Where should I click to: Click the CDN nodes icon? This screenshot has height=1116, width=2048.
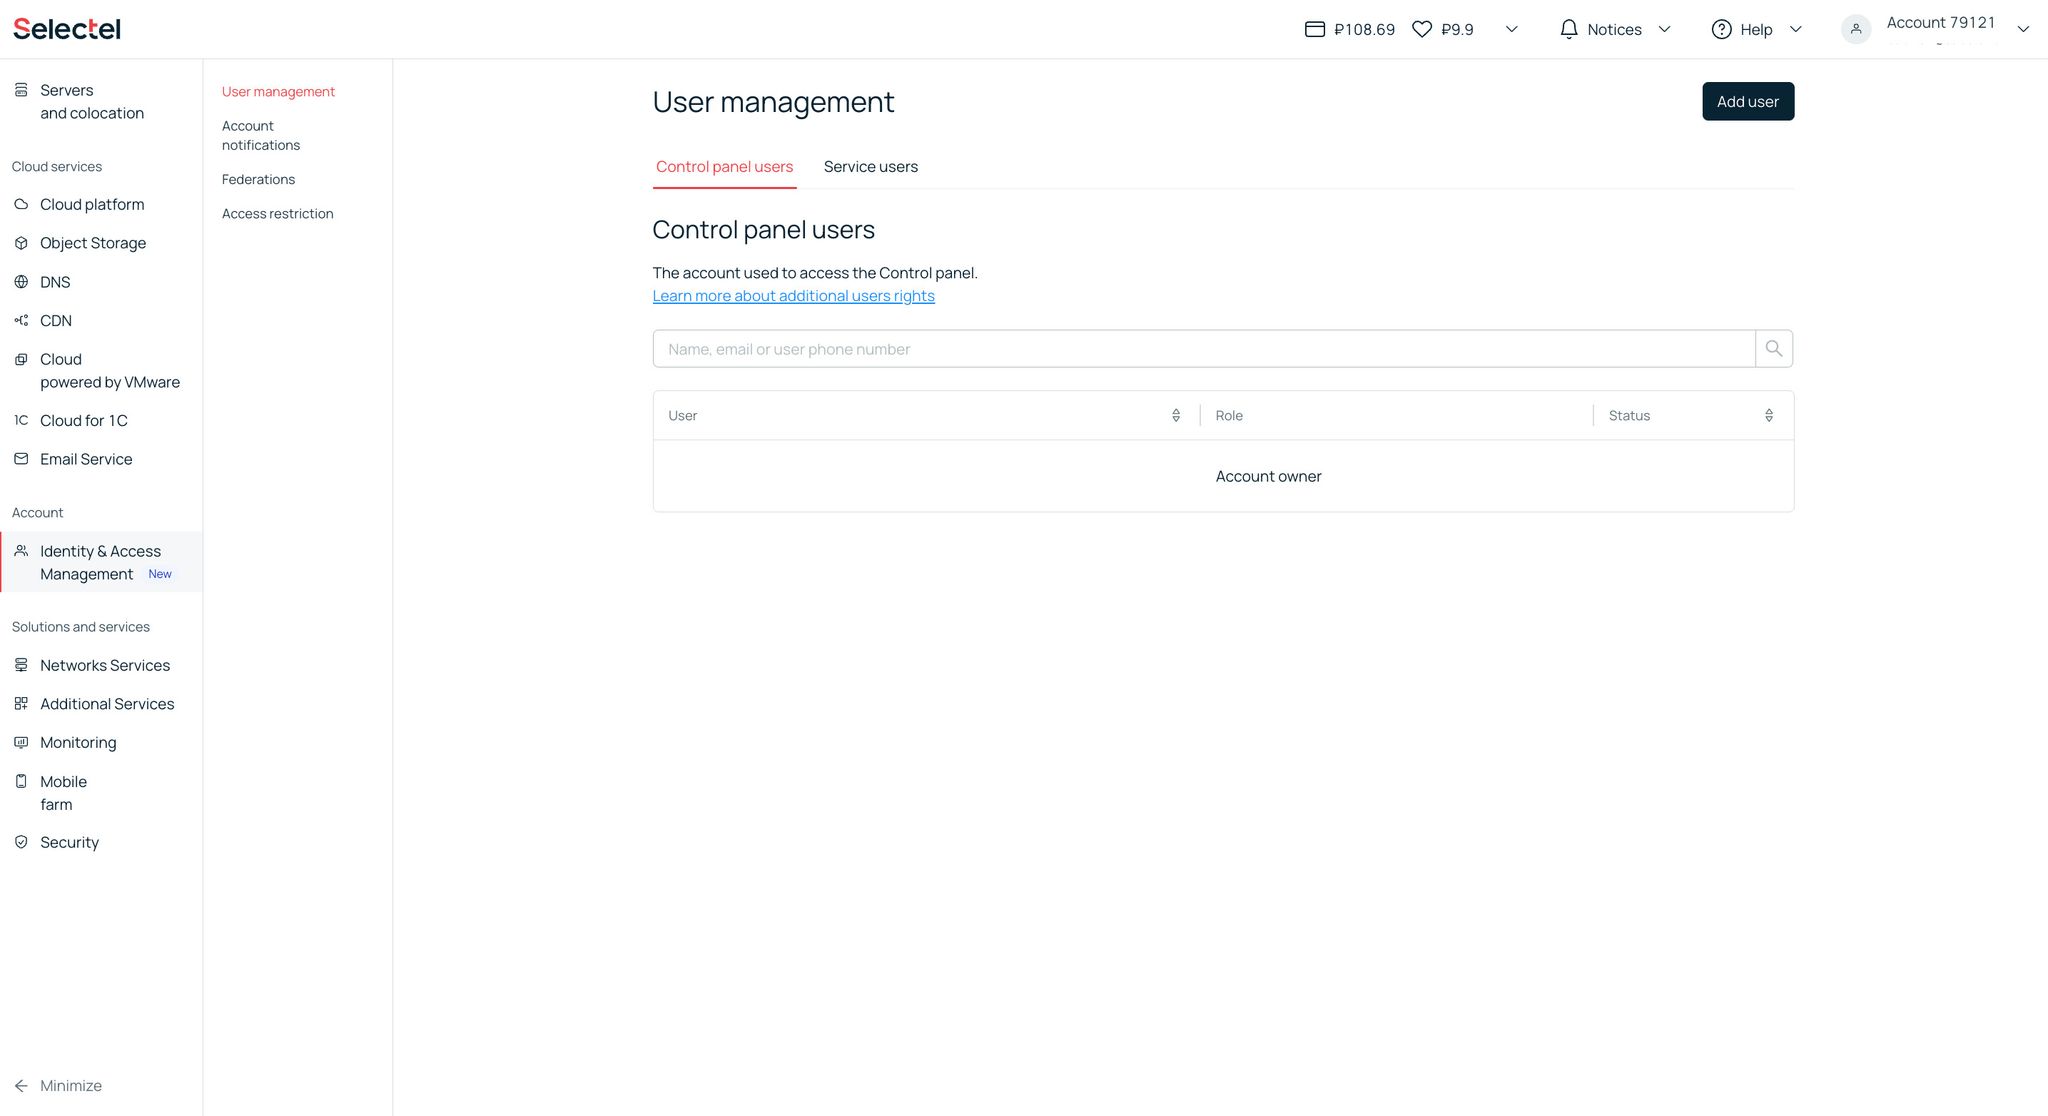21,321
